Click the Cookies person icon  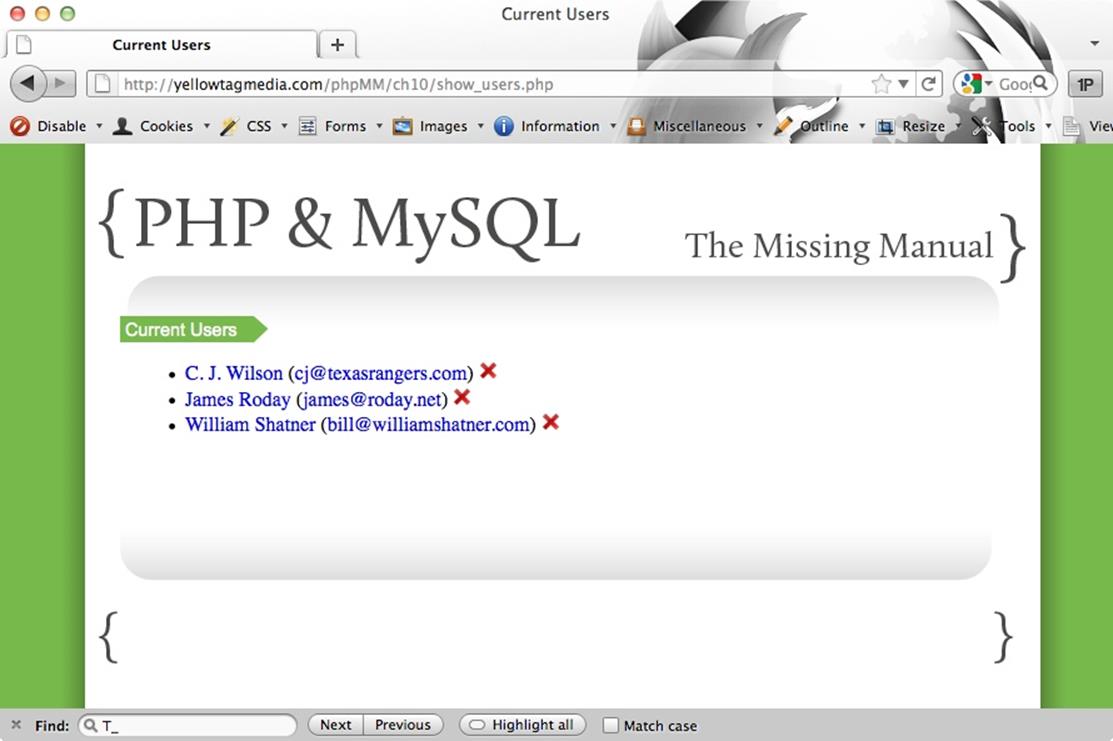point(123,126)
